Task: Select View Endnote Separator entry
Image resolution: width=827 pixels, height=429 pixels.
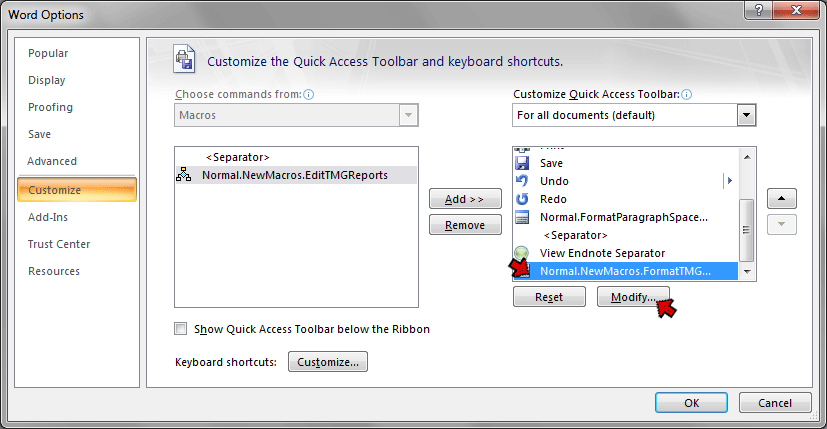Action: pyautogui.click(x=626, y=253)
